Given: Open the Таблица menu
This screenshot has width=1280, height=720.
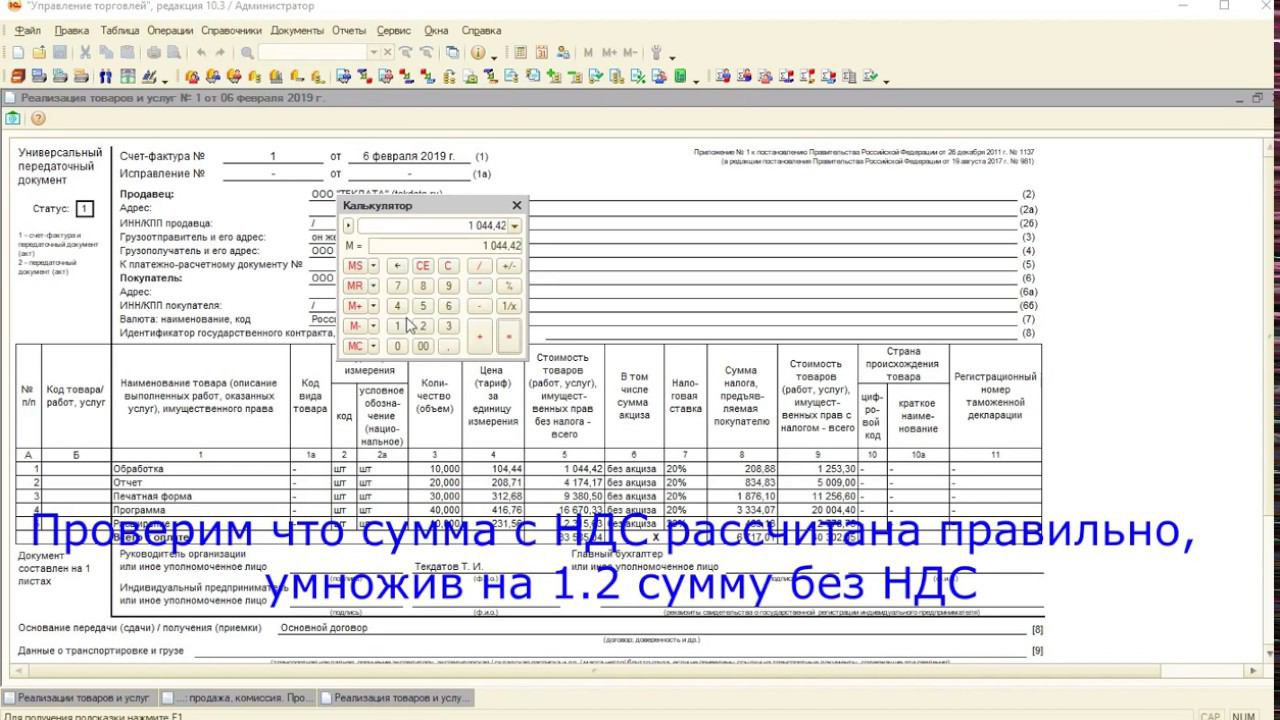Looking at the screenshot, I should [x=120, y=31].
